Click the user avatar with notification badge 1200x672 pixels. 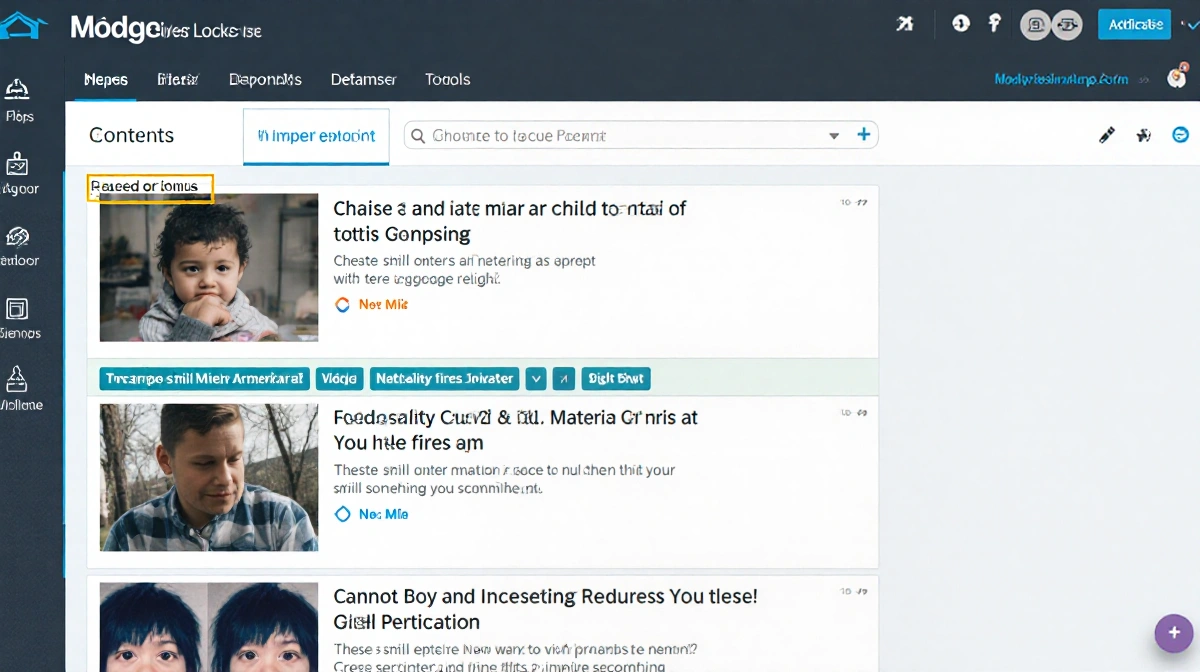(1176, 79)
